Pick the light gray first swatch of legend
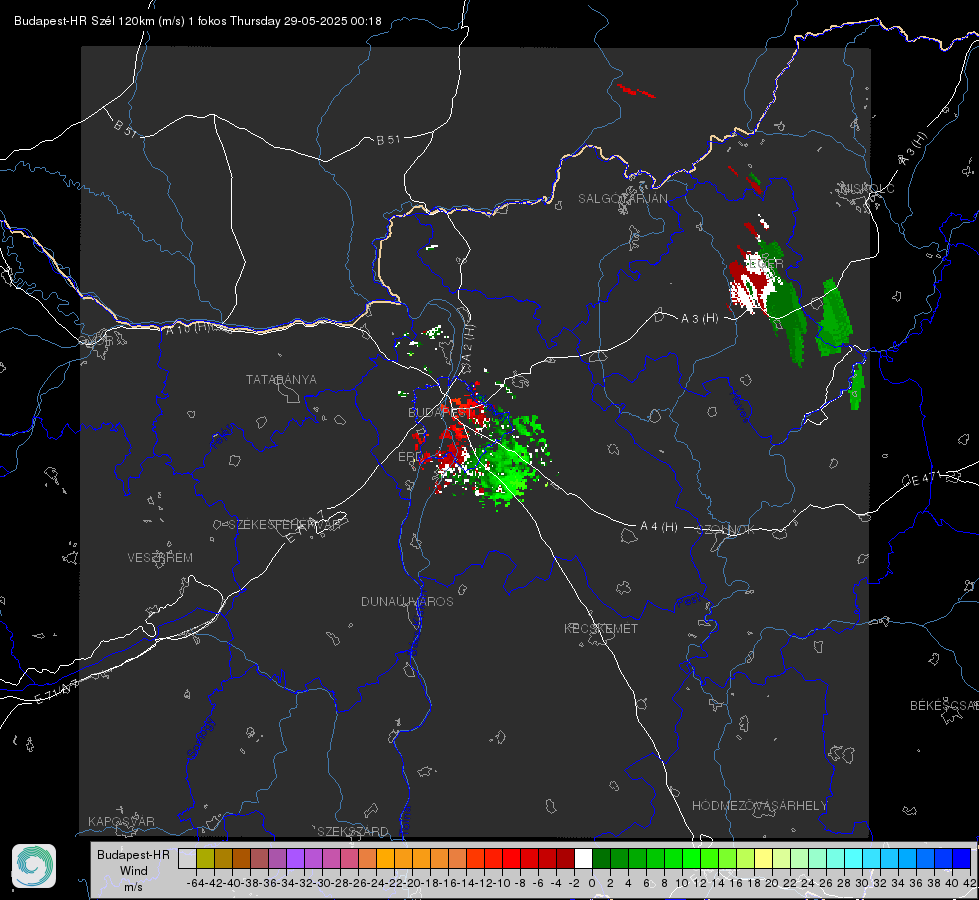 (187, 858)
